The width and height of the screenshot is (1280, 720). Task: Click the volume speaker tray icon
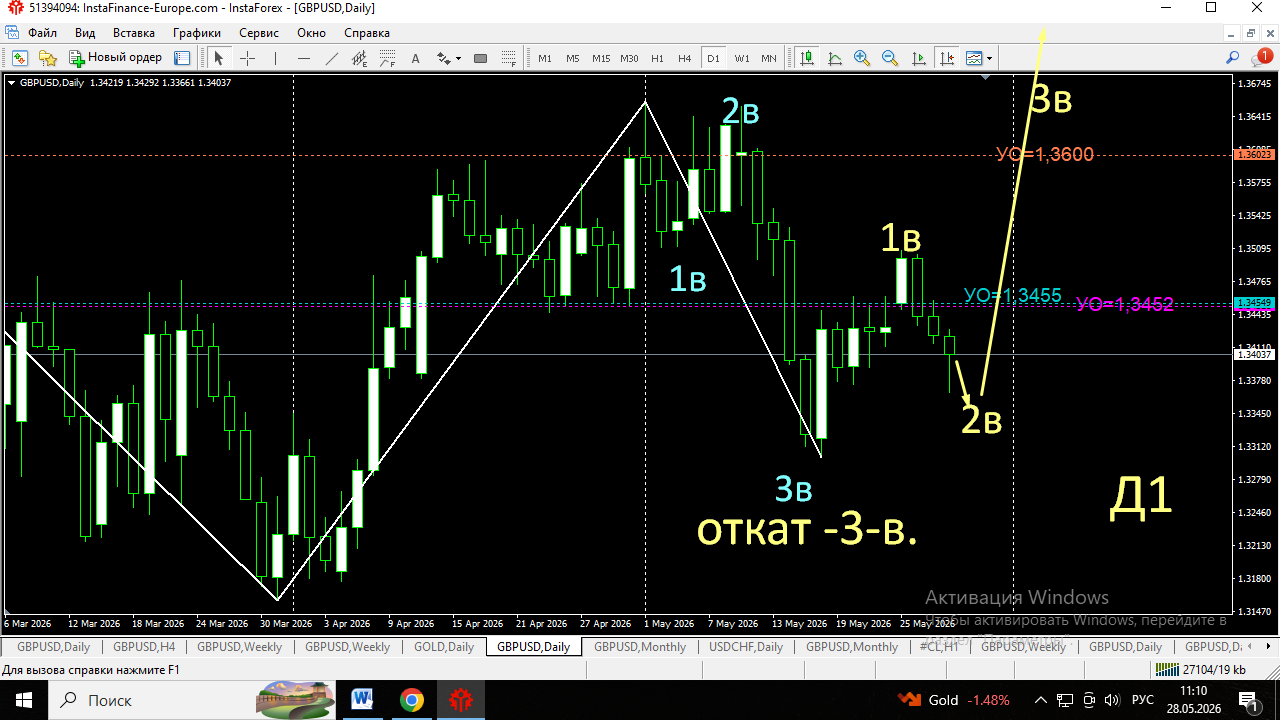[1112, 700]
